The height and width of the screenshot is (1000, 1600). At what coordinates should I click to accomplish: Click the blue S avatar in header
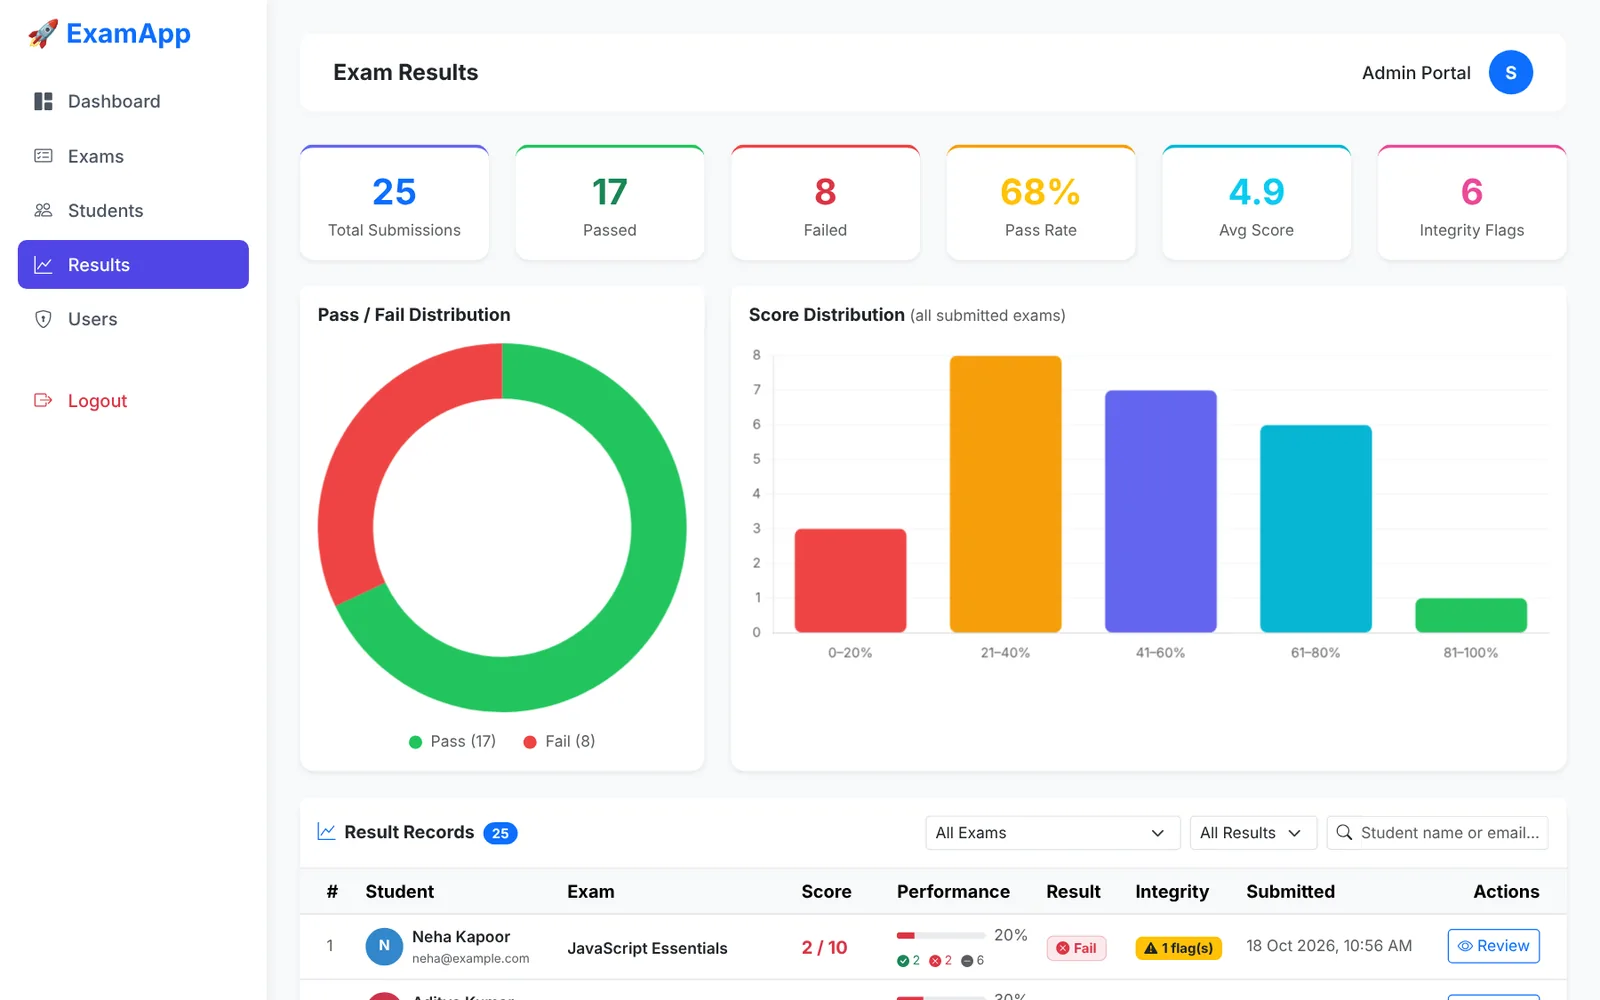pos(1510,72)
